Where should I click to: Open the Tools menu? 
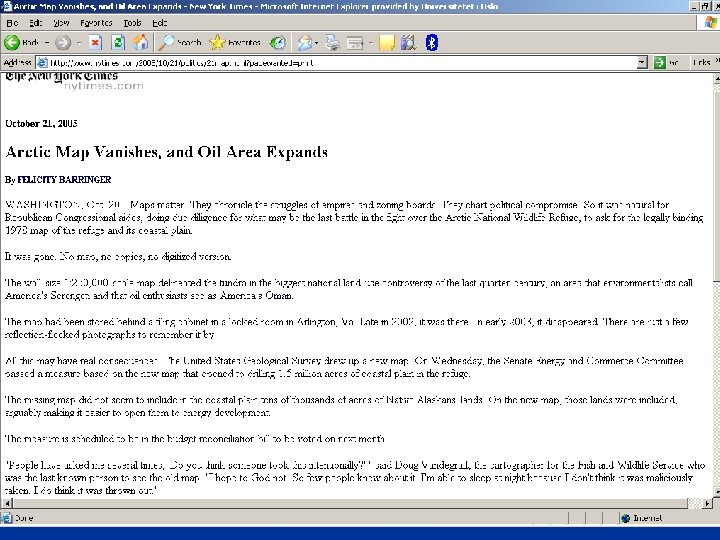(132, 23)
